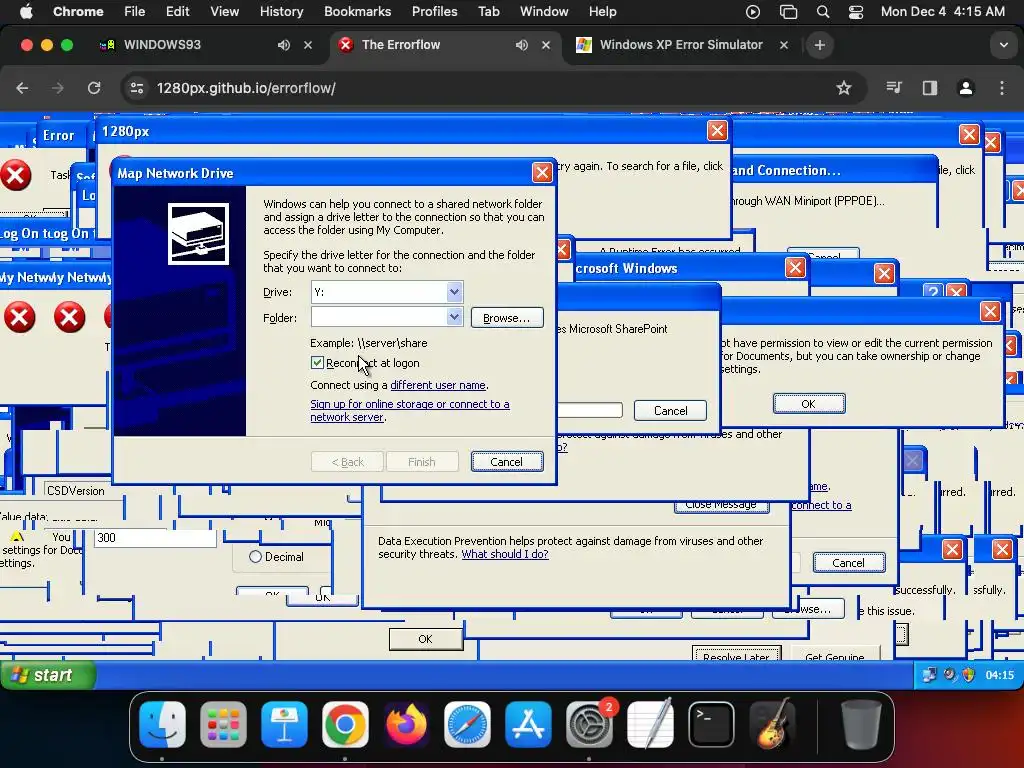Open TextEdit from the Dock
Screen dimensions: 1024x768
(x=650, y=724)
